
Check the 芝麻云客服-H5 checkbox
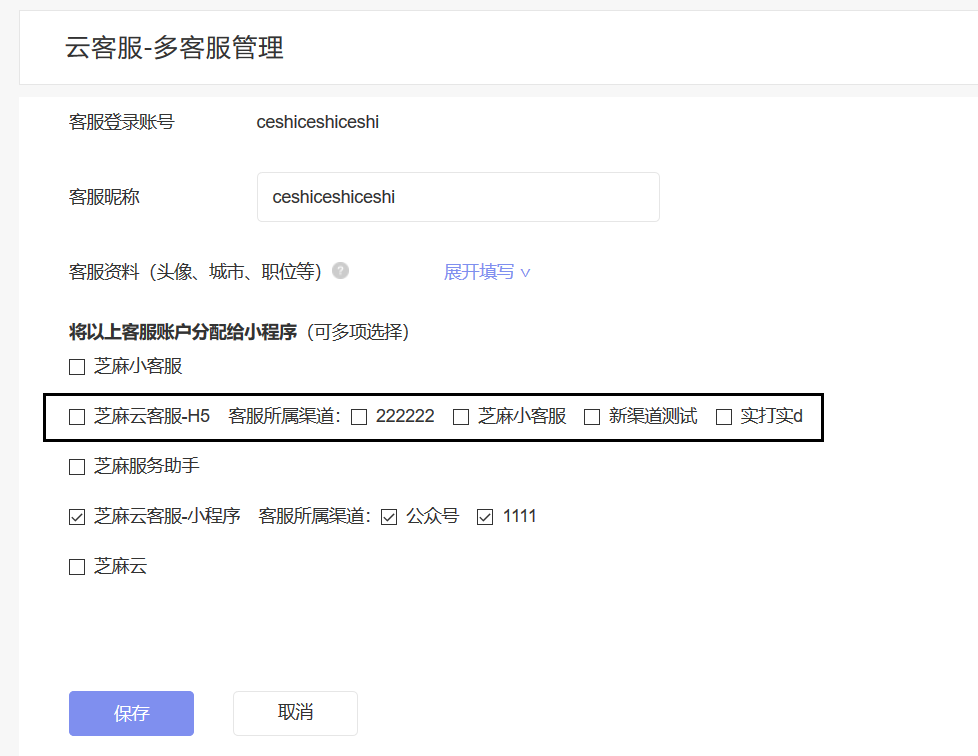coord(77,417)
